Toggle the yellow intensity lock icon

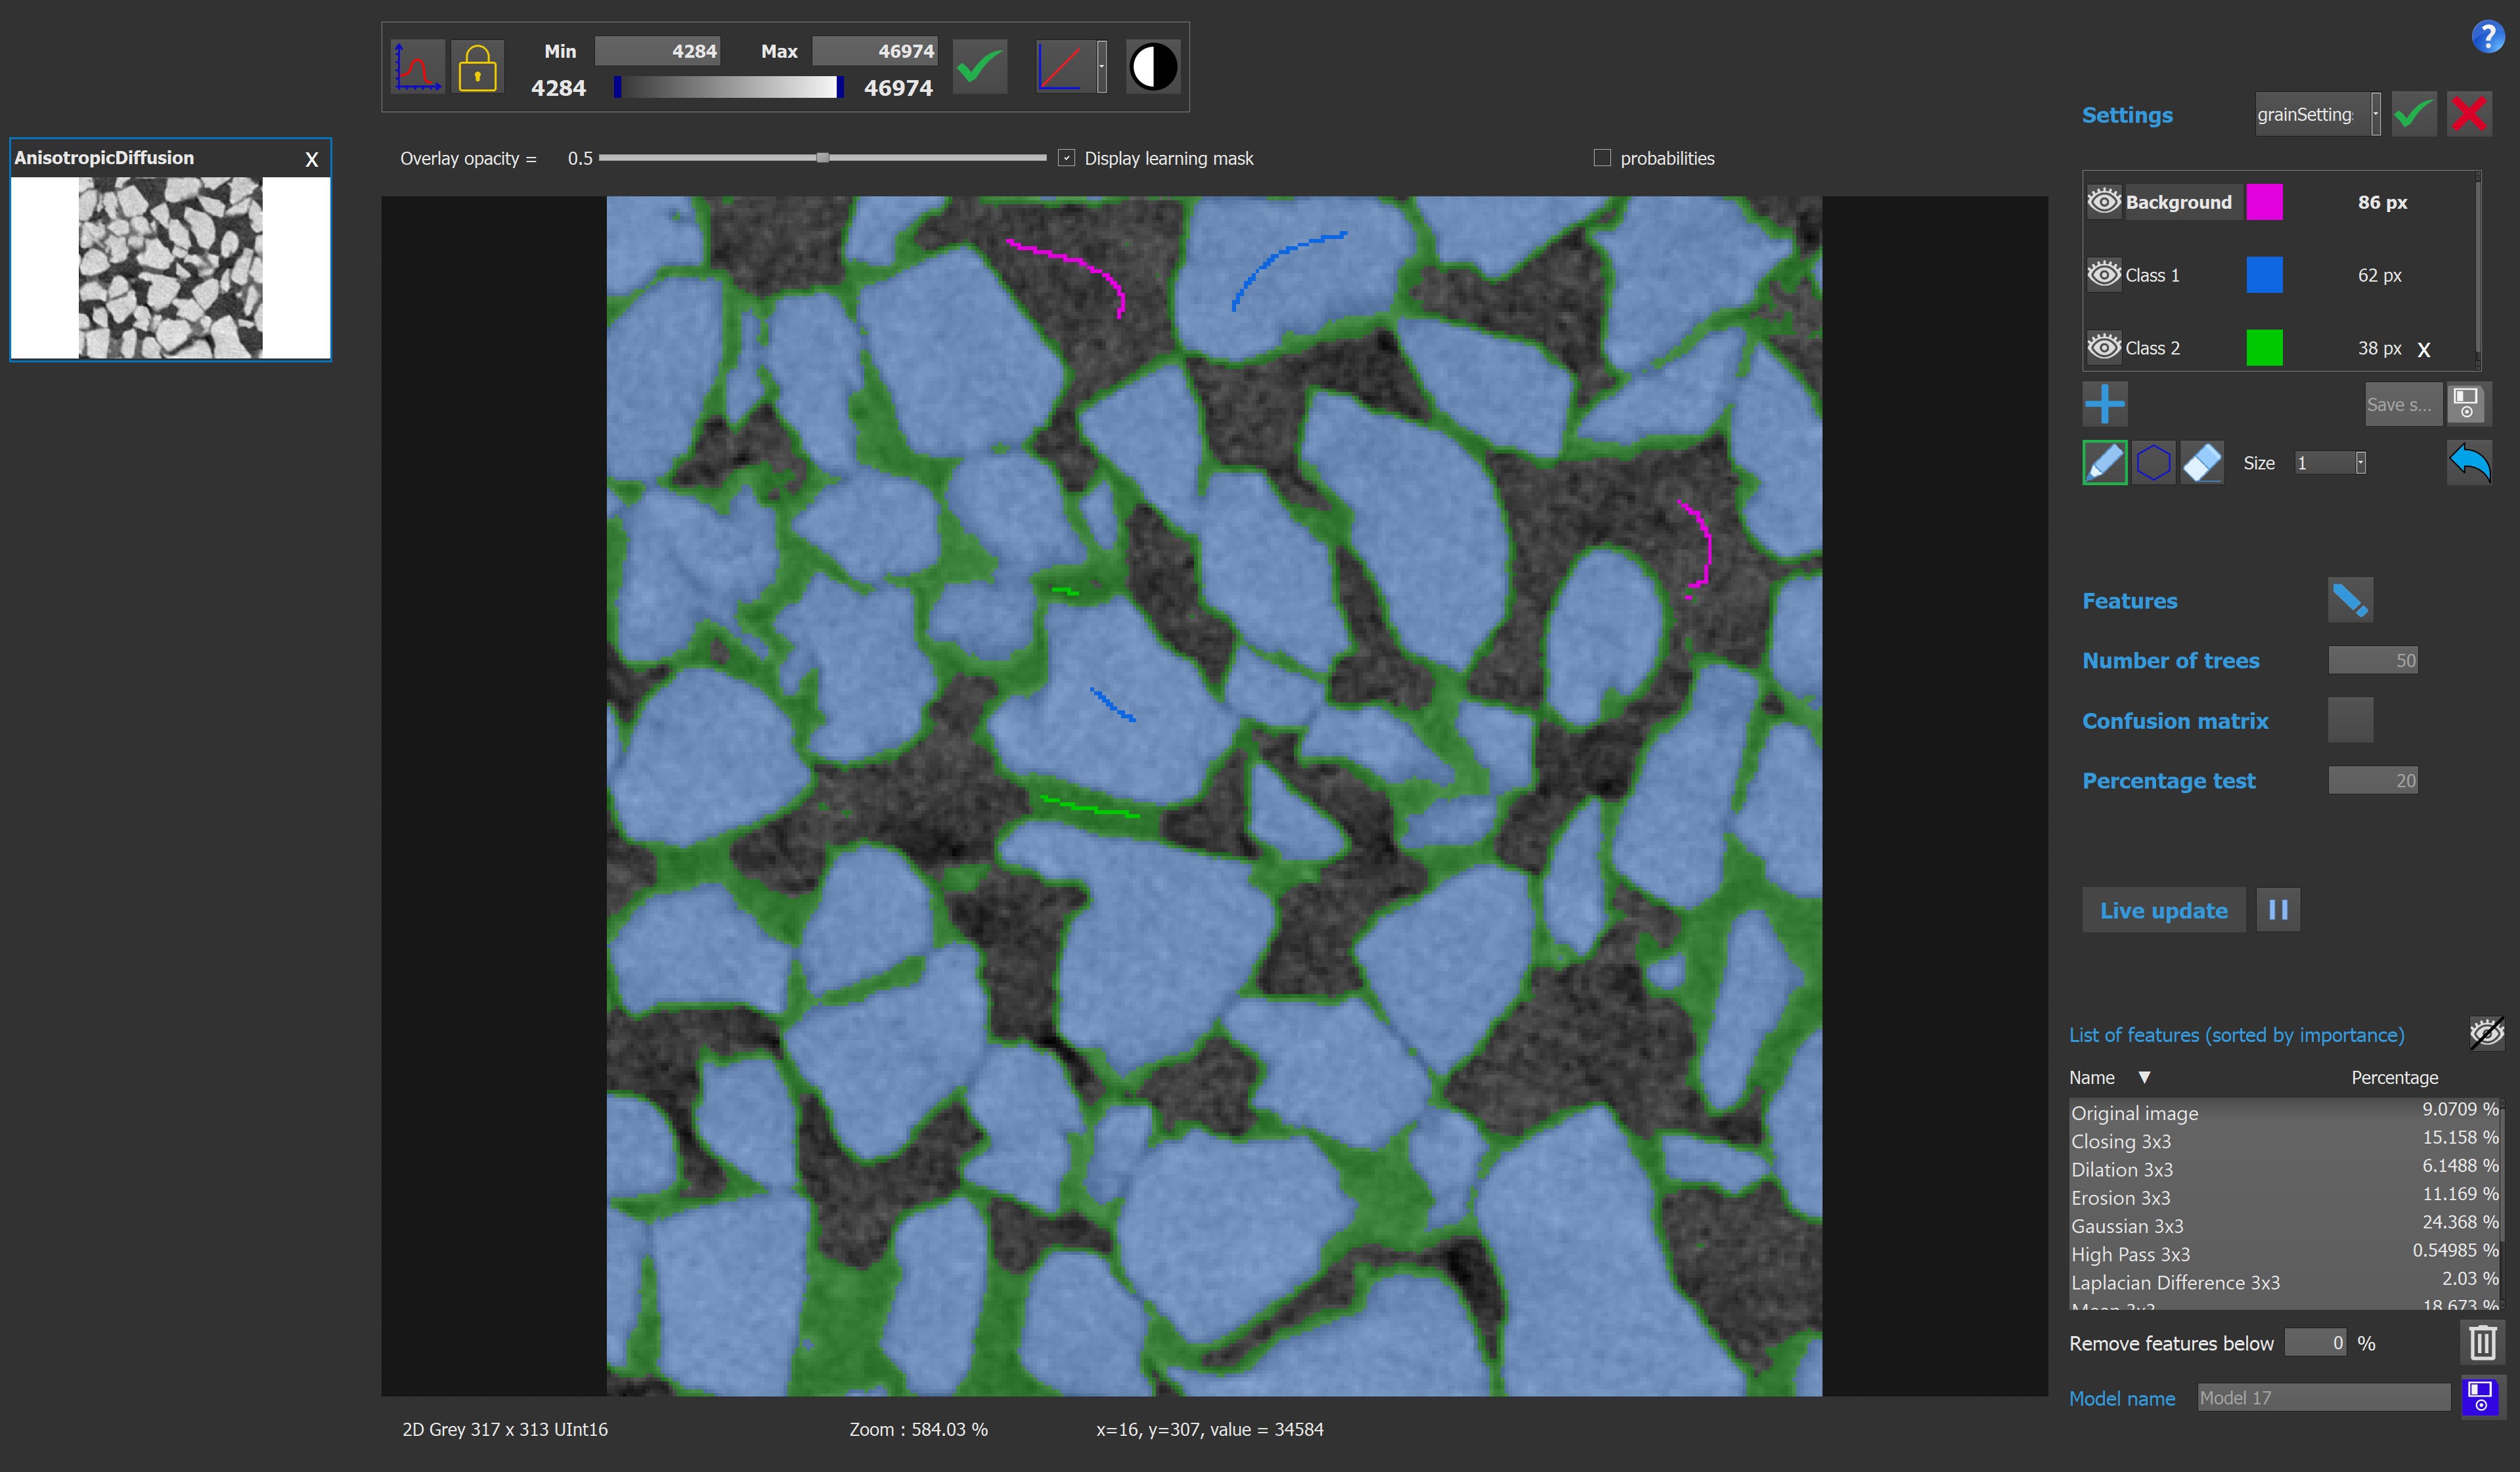[x=477, y=67]
